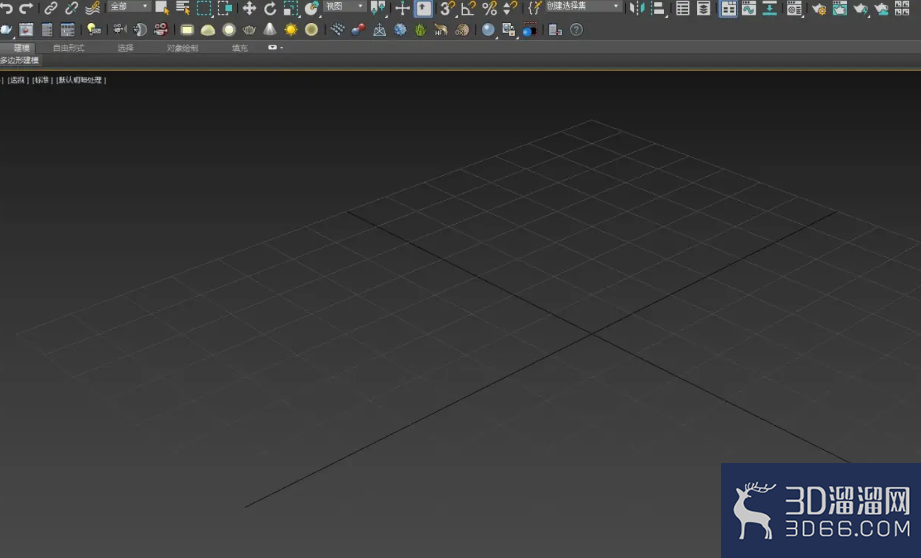Activate the Select Object cursor tool
This screenshot has height=558, width=921.
click(x=162, y=8)
